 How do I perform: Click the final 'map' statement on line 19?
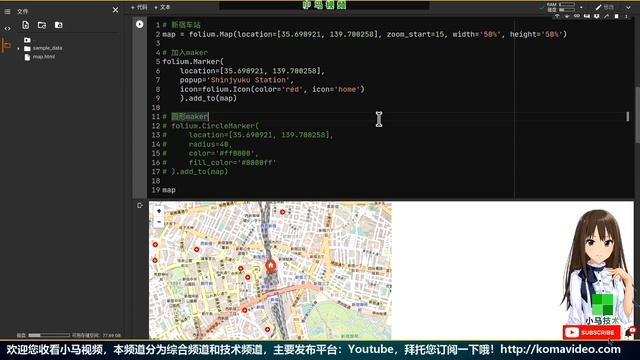(x=169, y=190)
